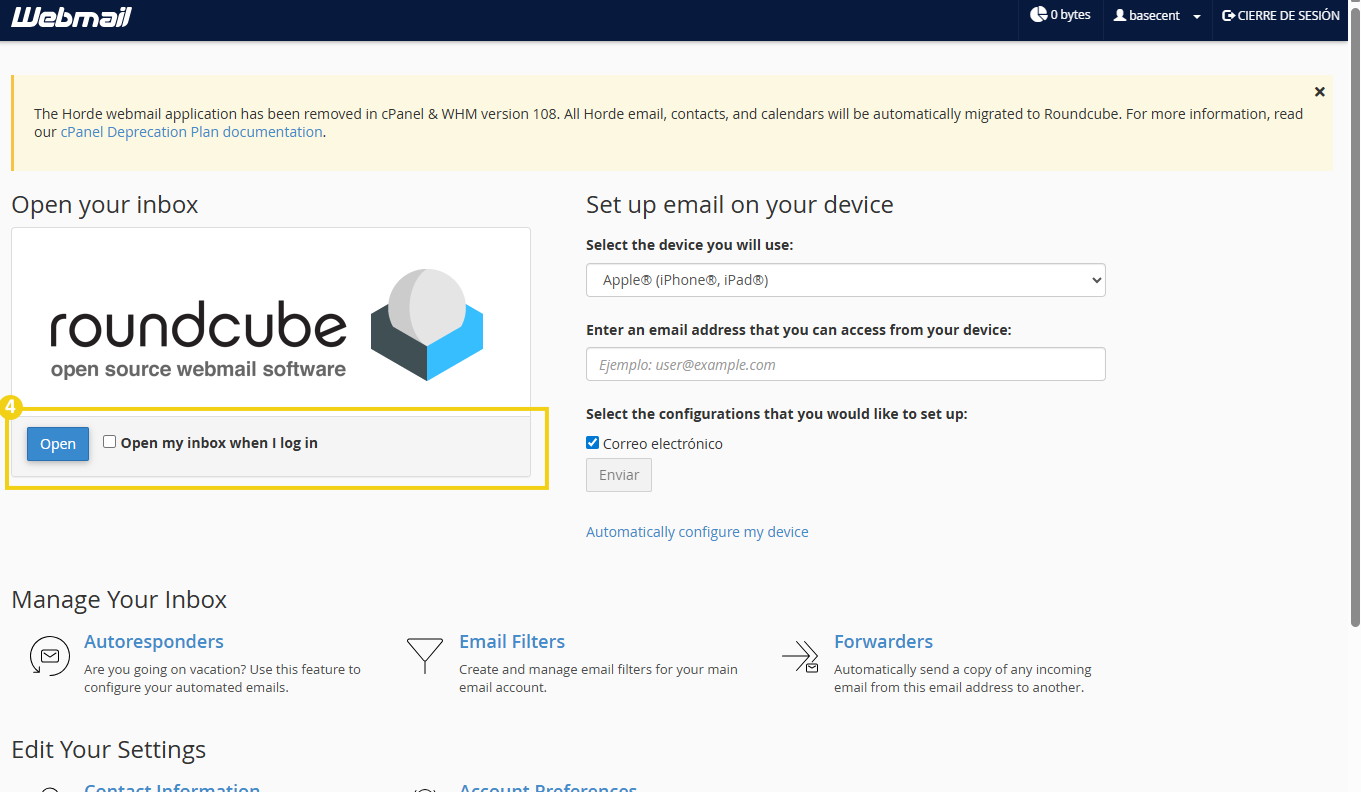The height and width of the screenshot is (792, 1361).
Task: Click the Open your inbox heading
Action: click(x=105, y=205)
